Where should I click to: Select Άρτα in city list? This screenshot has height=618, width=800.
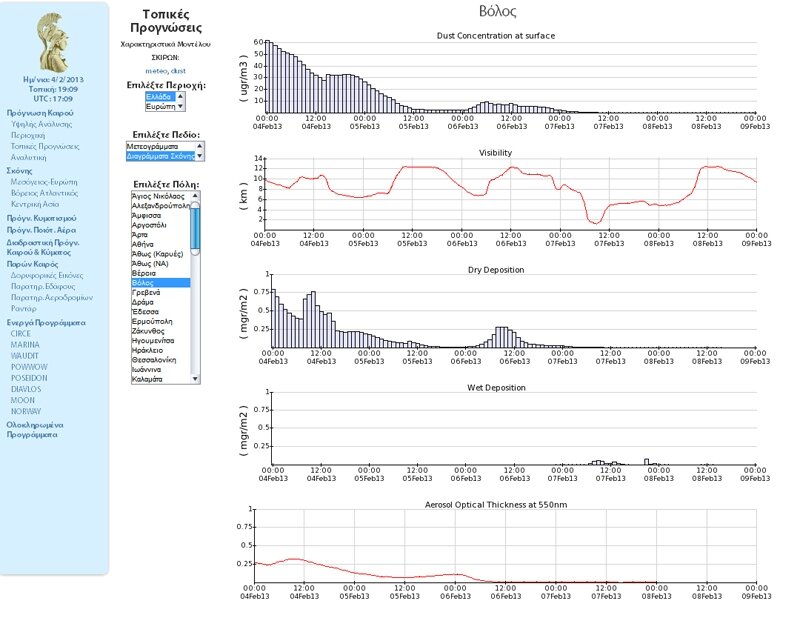tap(161, 235)
